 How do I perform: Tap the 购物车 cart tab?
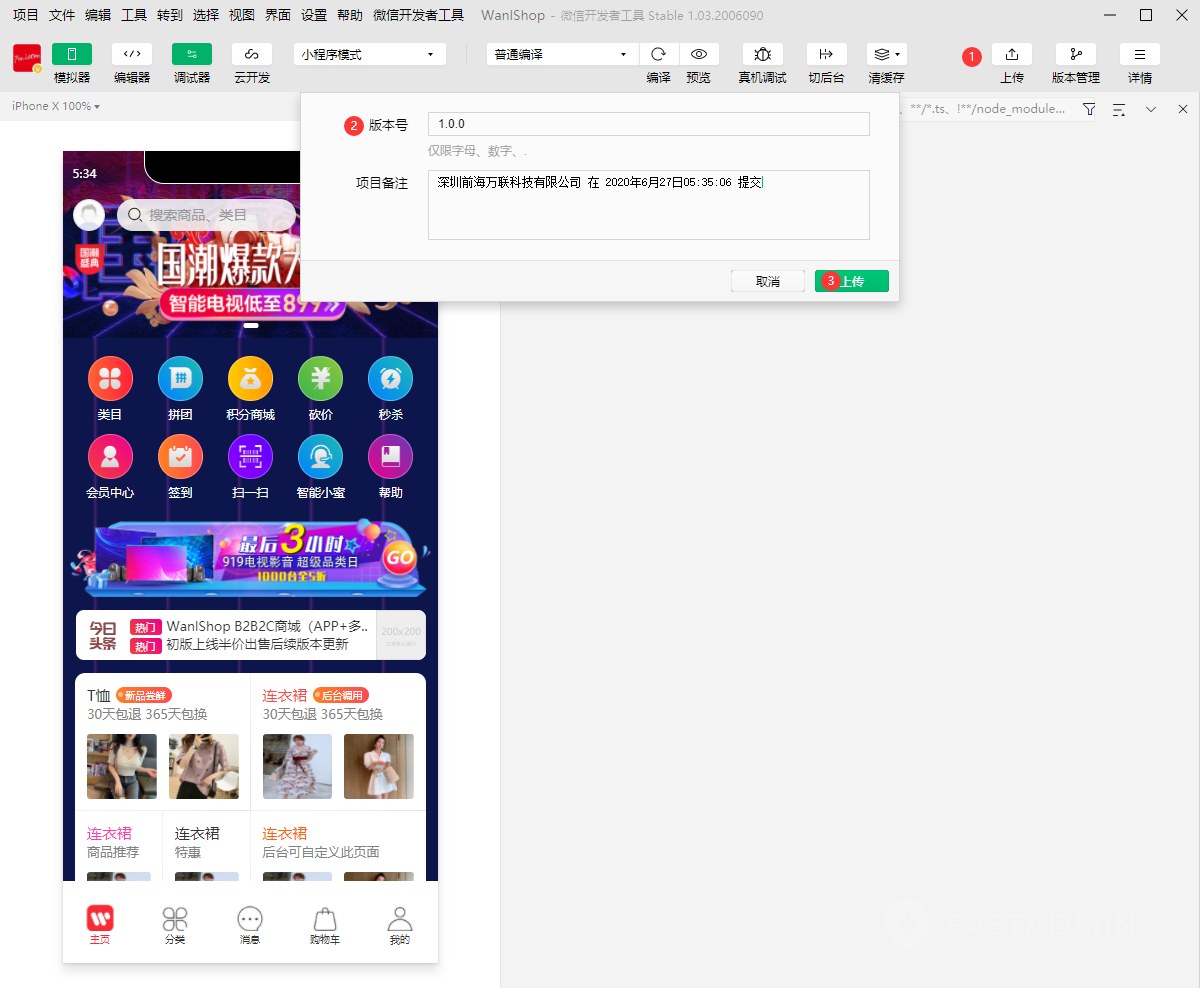point(325,925)
